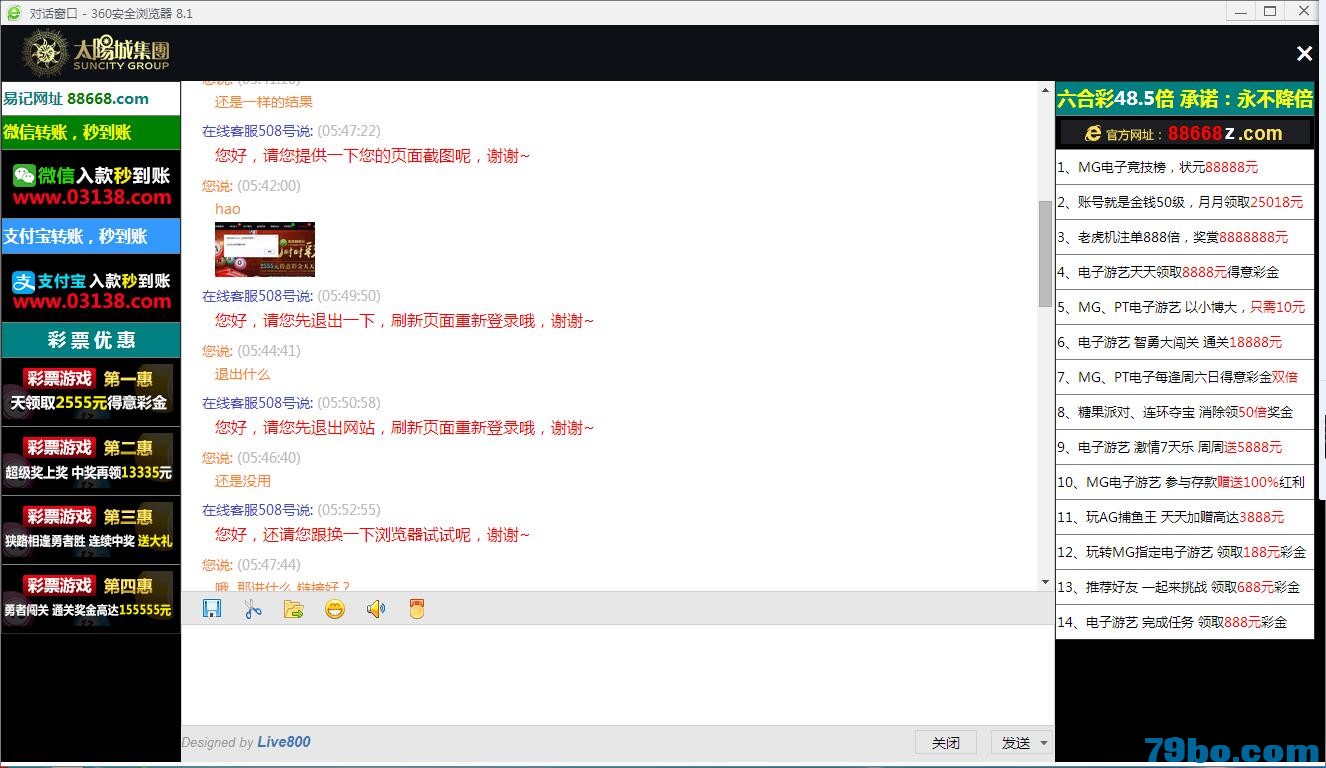The height and width of the screenshot is (768, 1326).
Task: Save the chat transcript with the floppy disk icon
Action: [212, 608]
